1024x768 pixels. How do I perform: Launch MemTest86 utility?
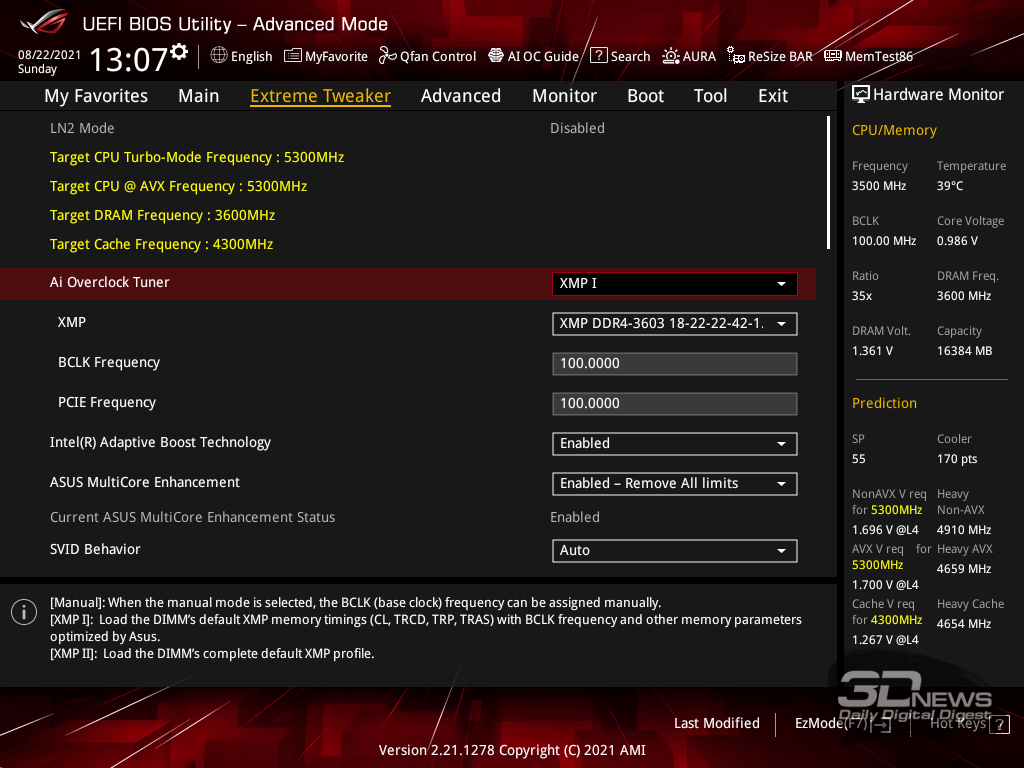pos(869,56)
